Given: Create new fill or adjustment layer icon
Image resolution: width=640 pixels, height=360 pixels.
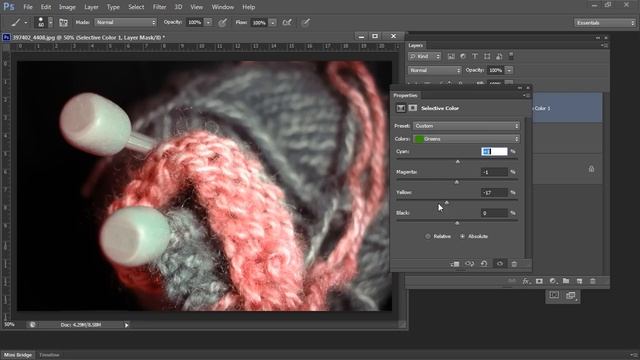Looking at the screenshot, I should [553, 281].
